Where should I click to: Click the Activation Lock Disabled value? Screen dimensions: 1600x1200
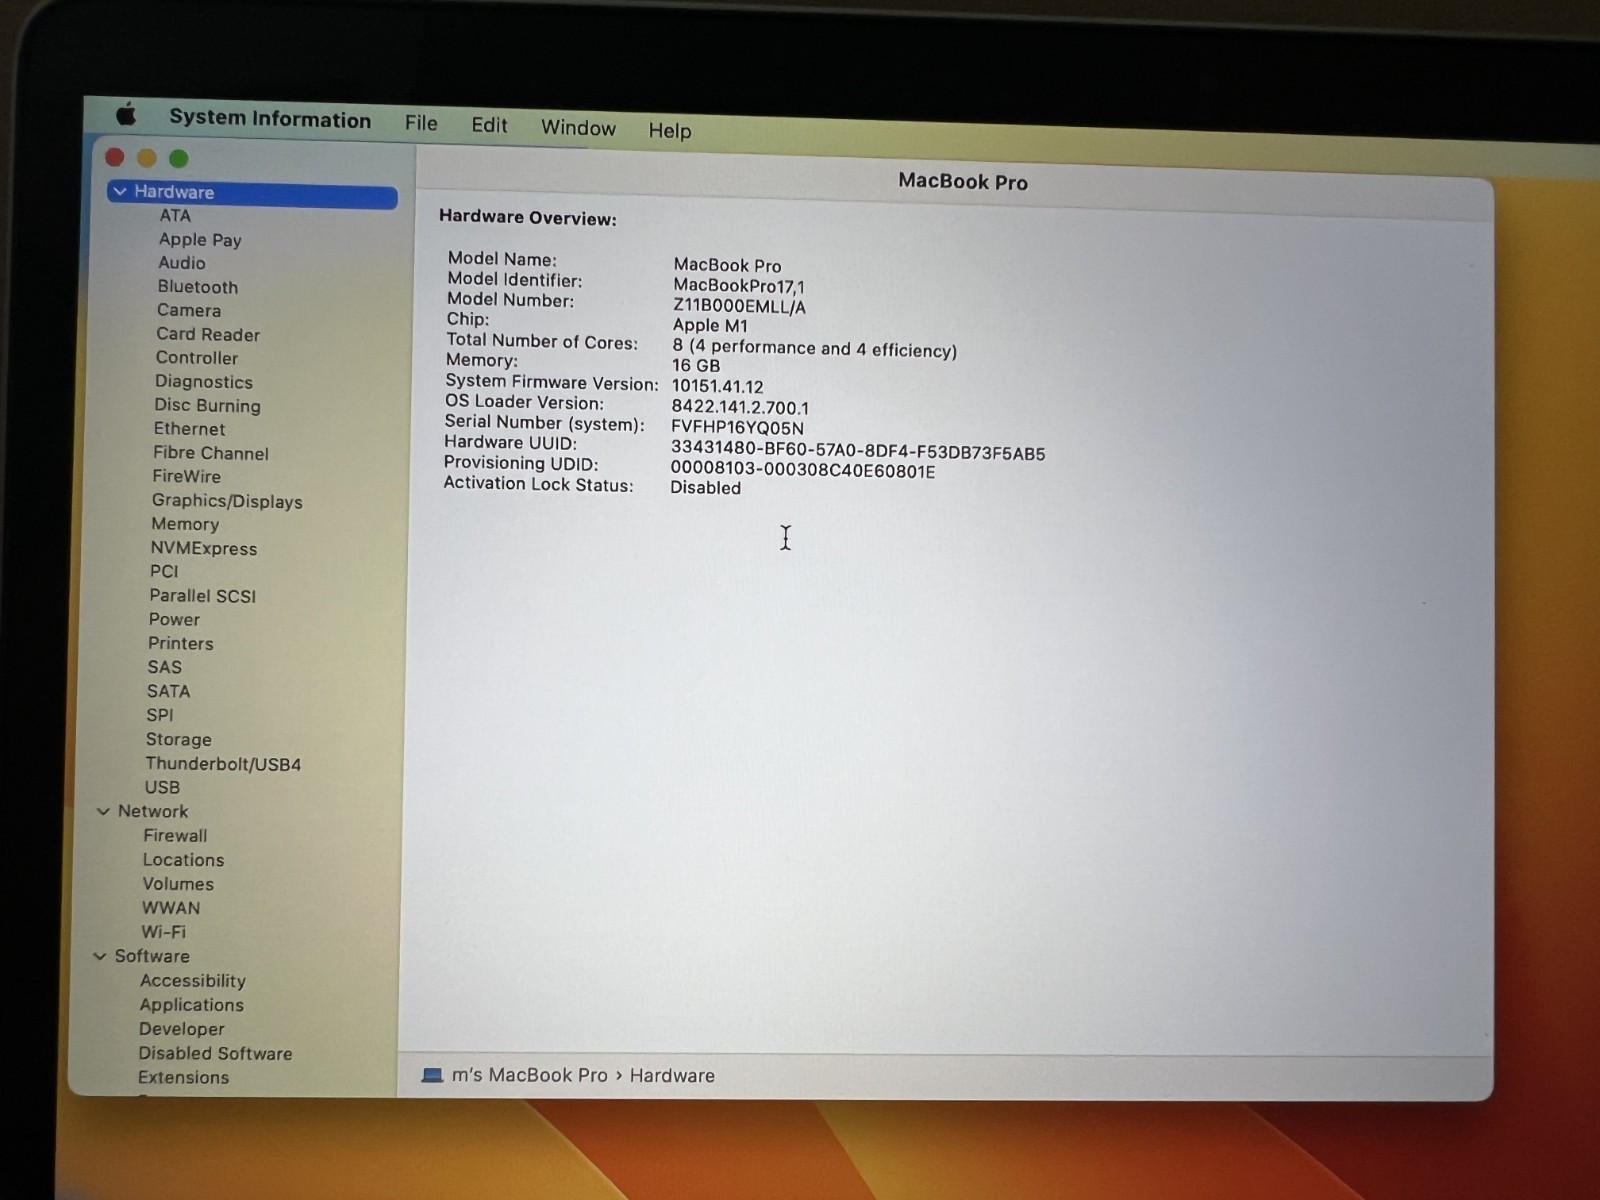coord(706,488)
